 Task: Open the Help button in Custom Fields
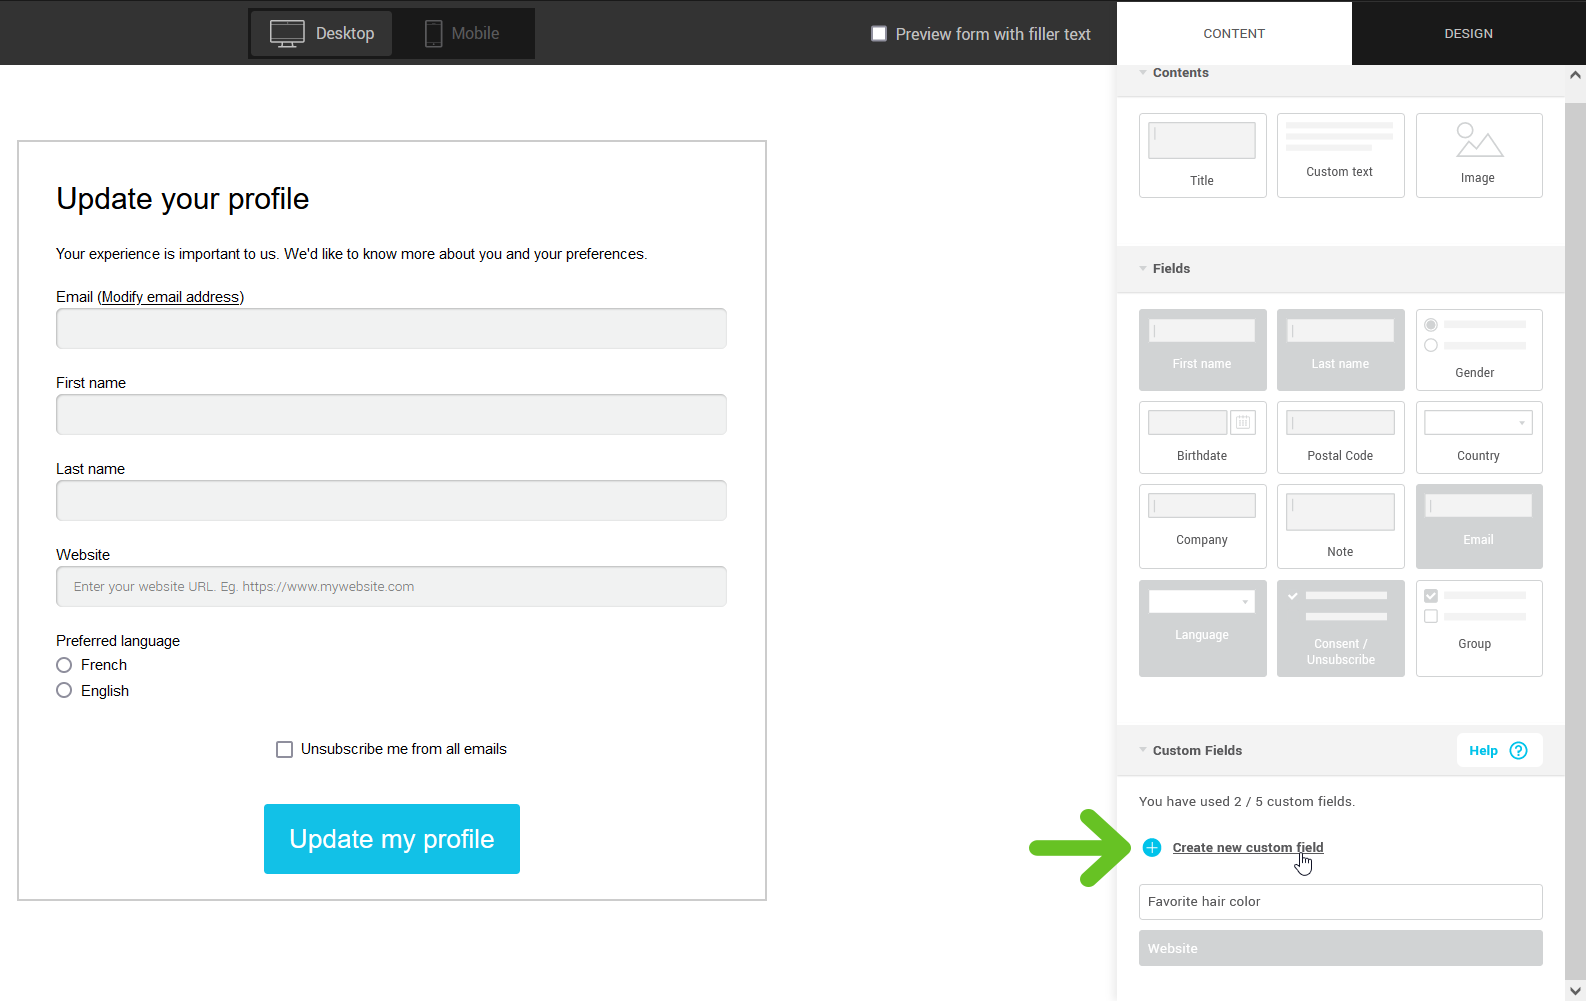[x=1499, y=750]
